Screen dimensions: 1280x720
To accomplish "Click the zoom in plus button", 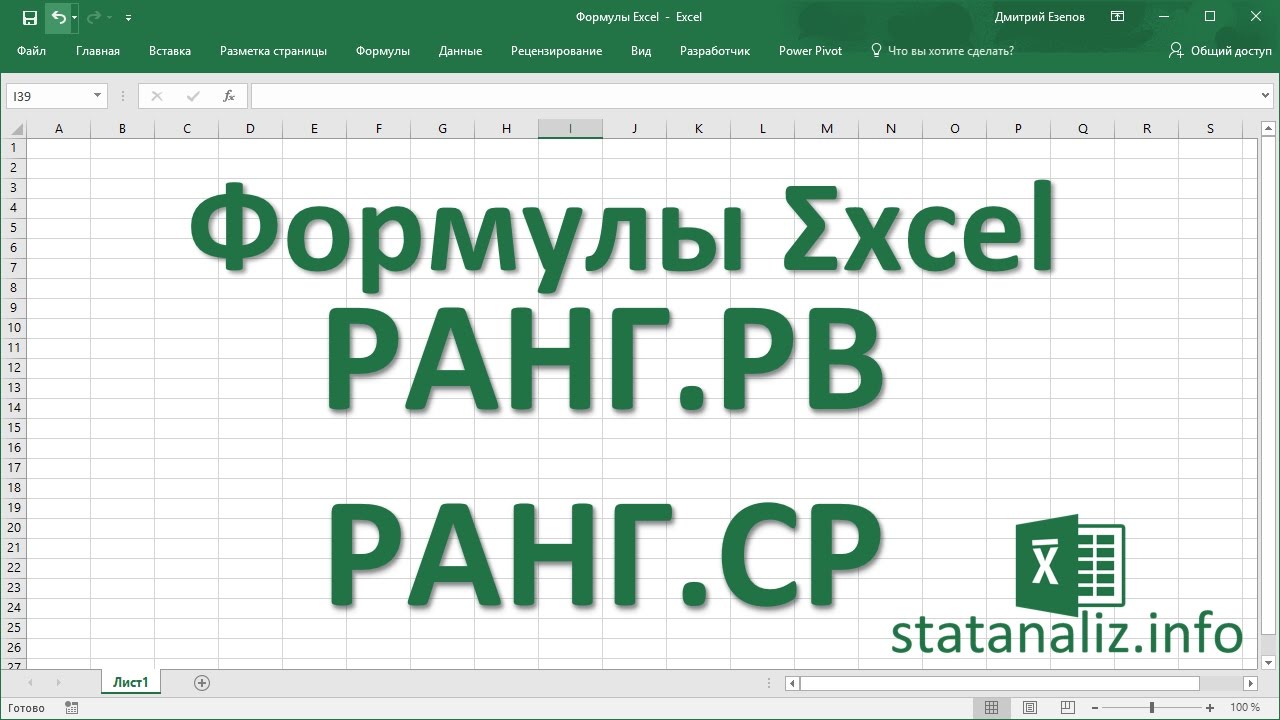I will (x=1211, y=708).
